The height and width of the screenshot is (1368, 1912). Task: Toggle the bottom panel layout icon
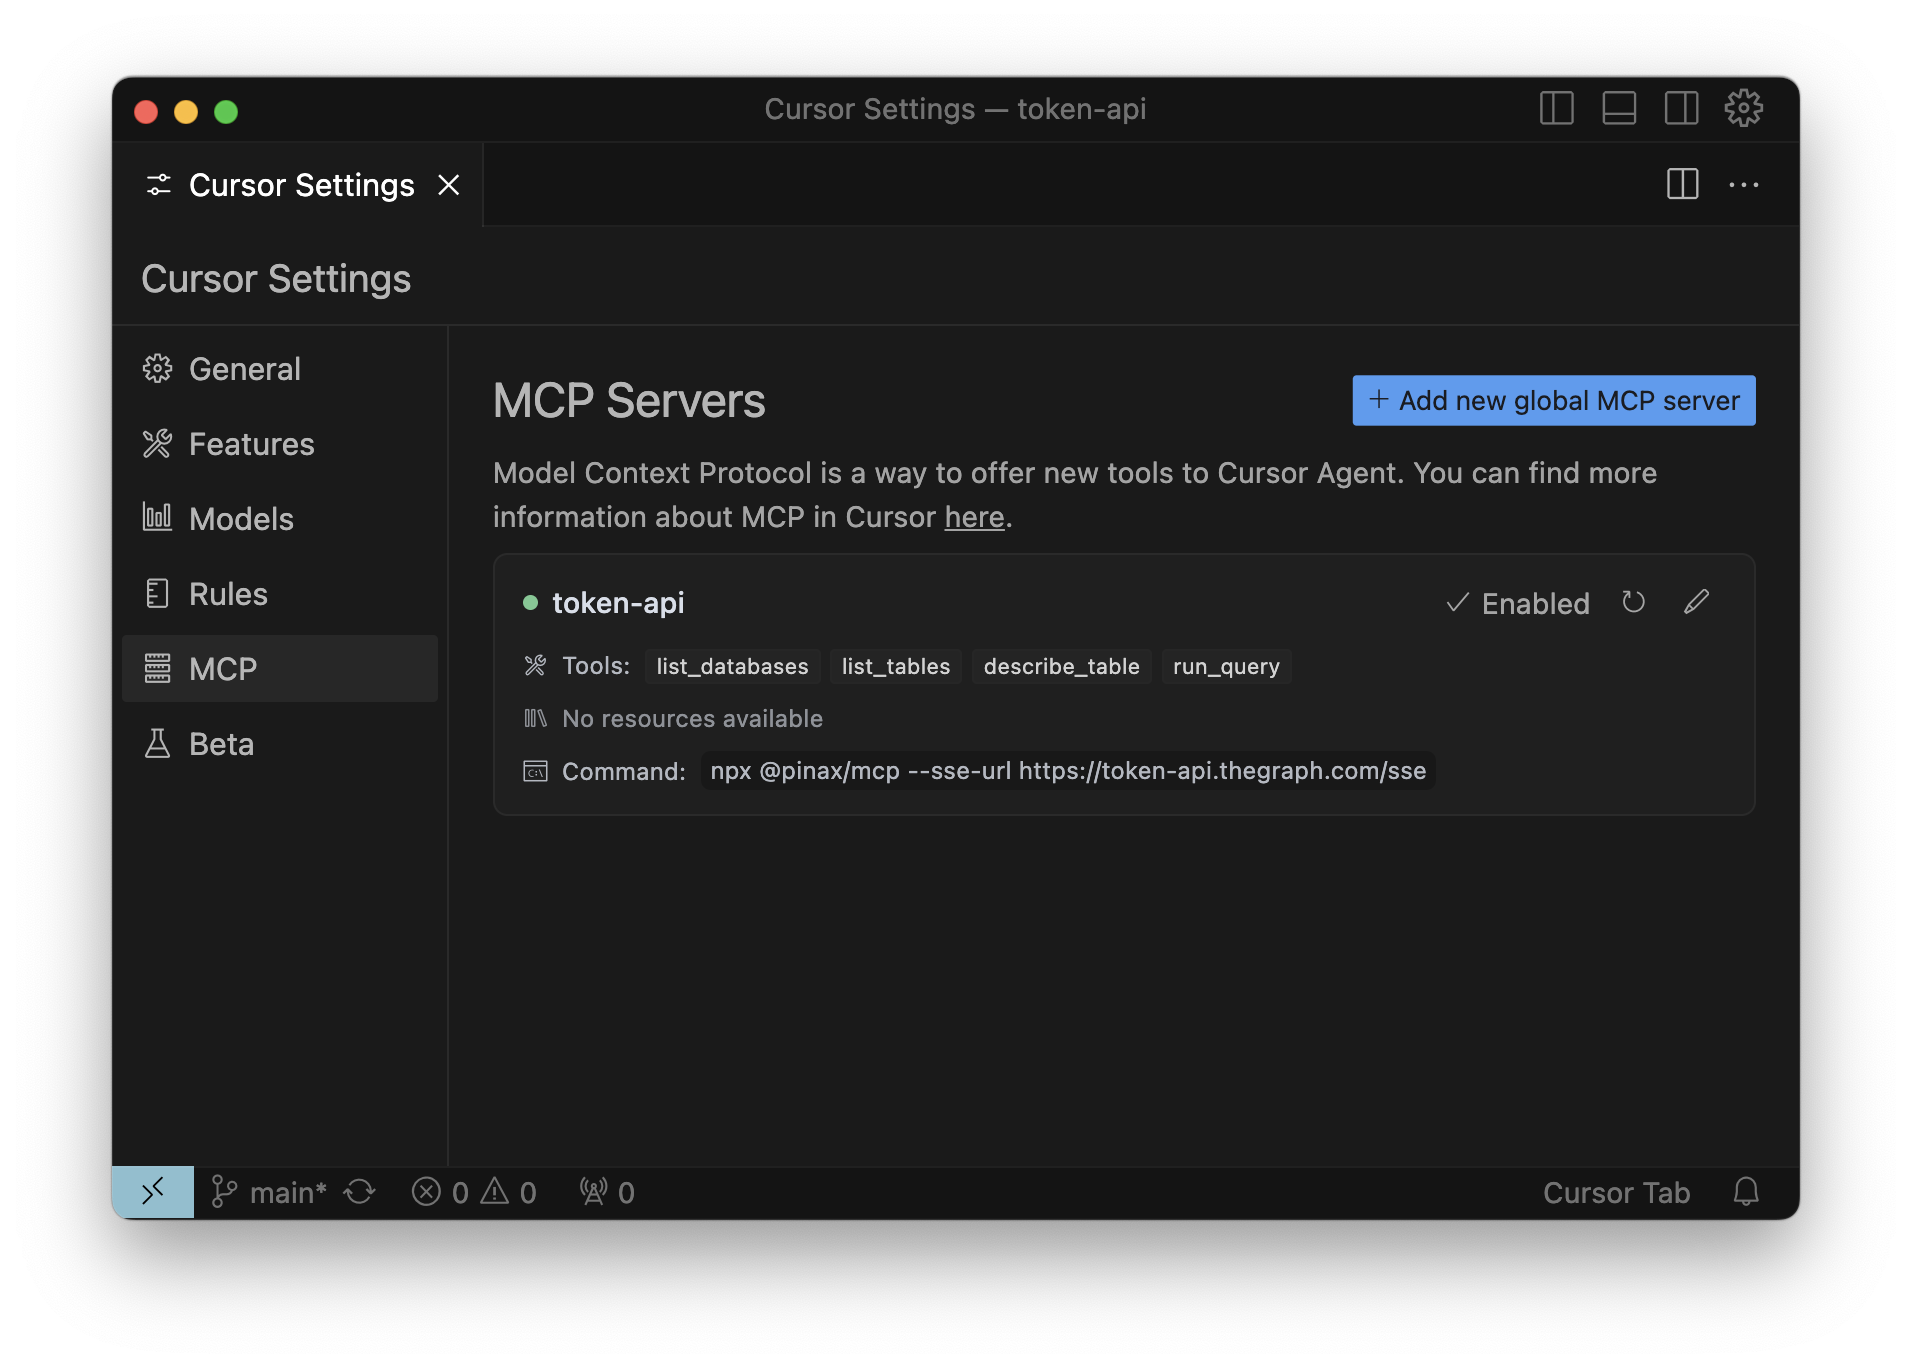pyautogui.click(x=1618, y=108)
